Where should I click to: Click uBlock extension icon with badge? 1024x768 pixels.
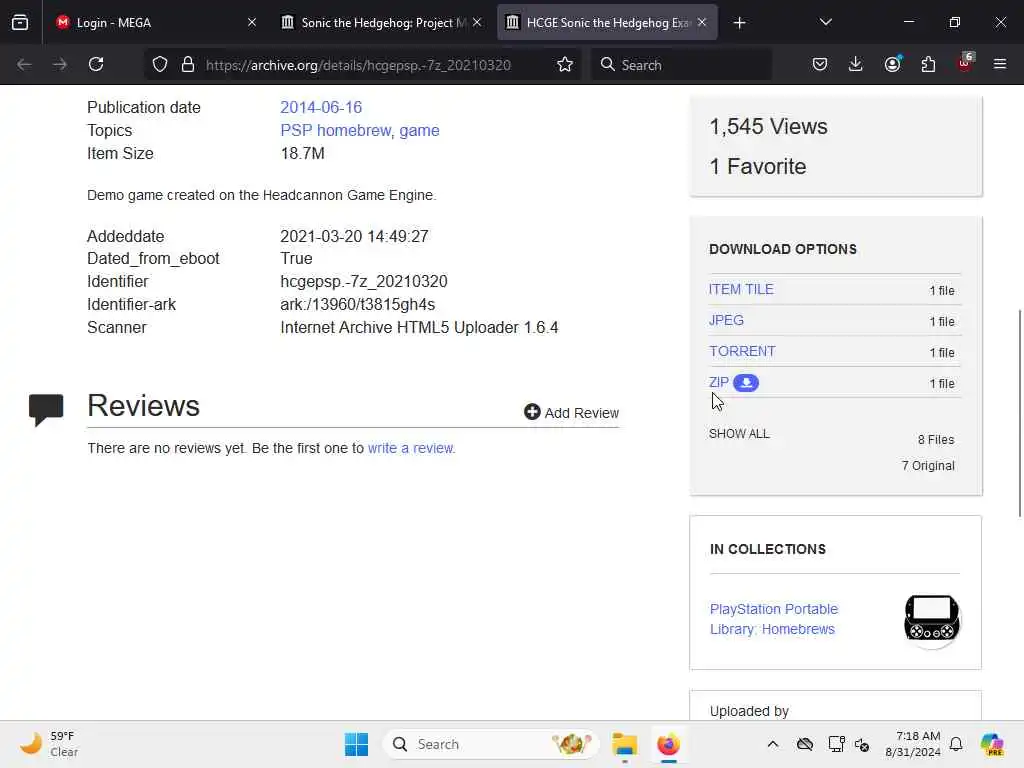click(x=965, y=63)
